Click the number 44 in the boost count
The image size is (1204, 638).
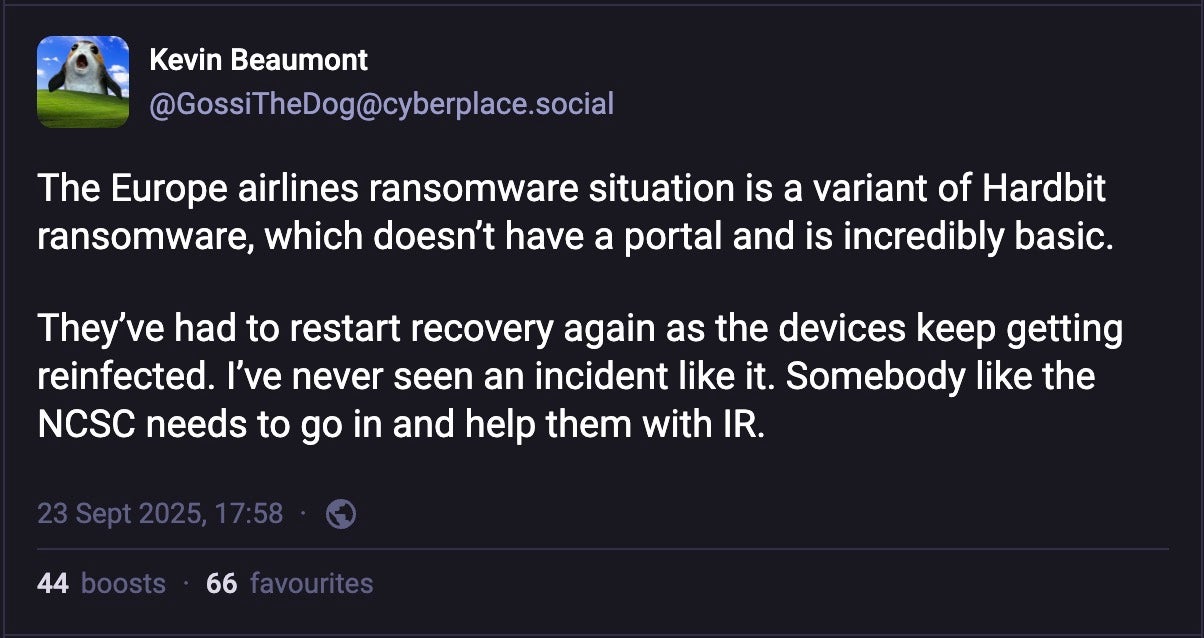pyautogui.click(x=52, y=583)
